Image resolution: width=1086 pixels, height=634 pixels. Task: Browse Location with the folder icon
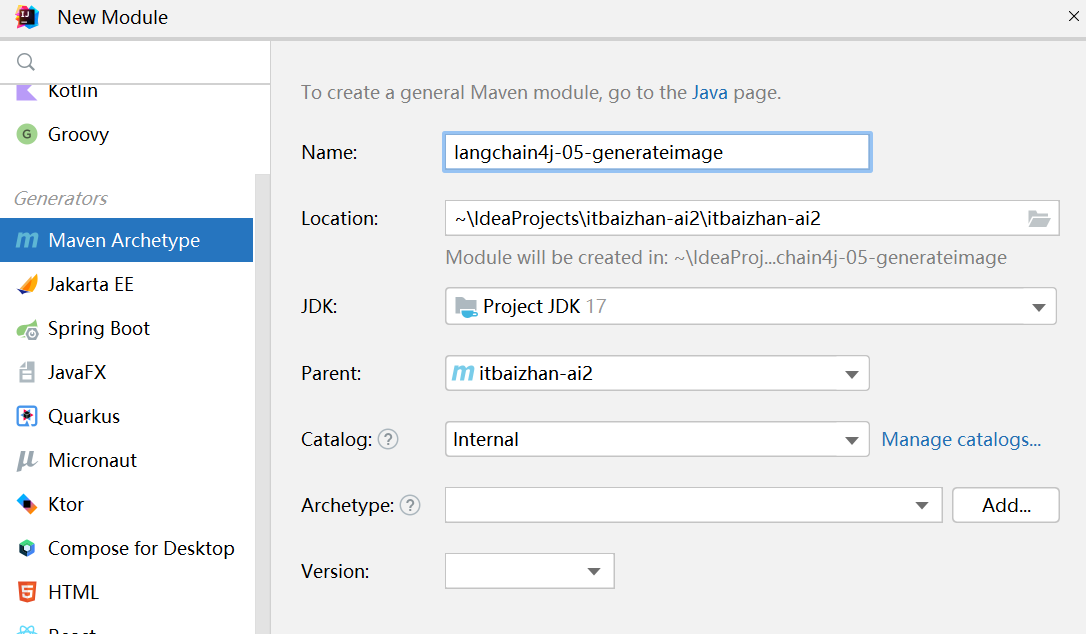(1038, 219)
